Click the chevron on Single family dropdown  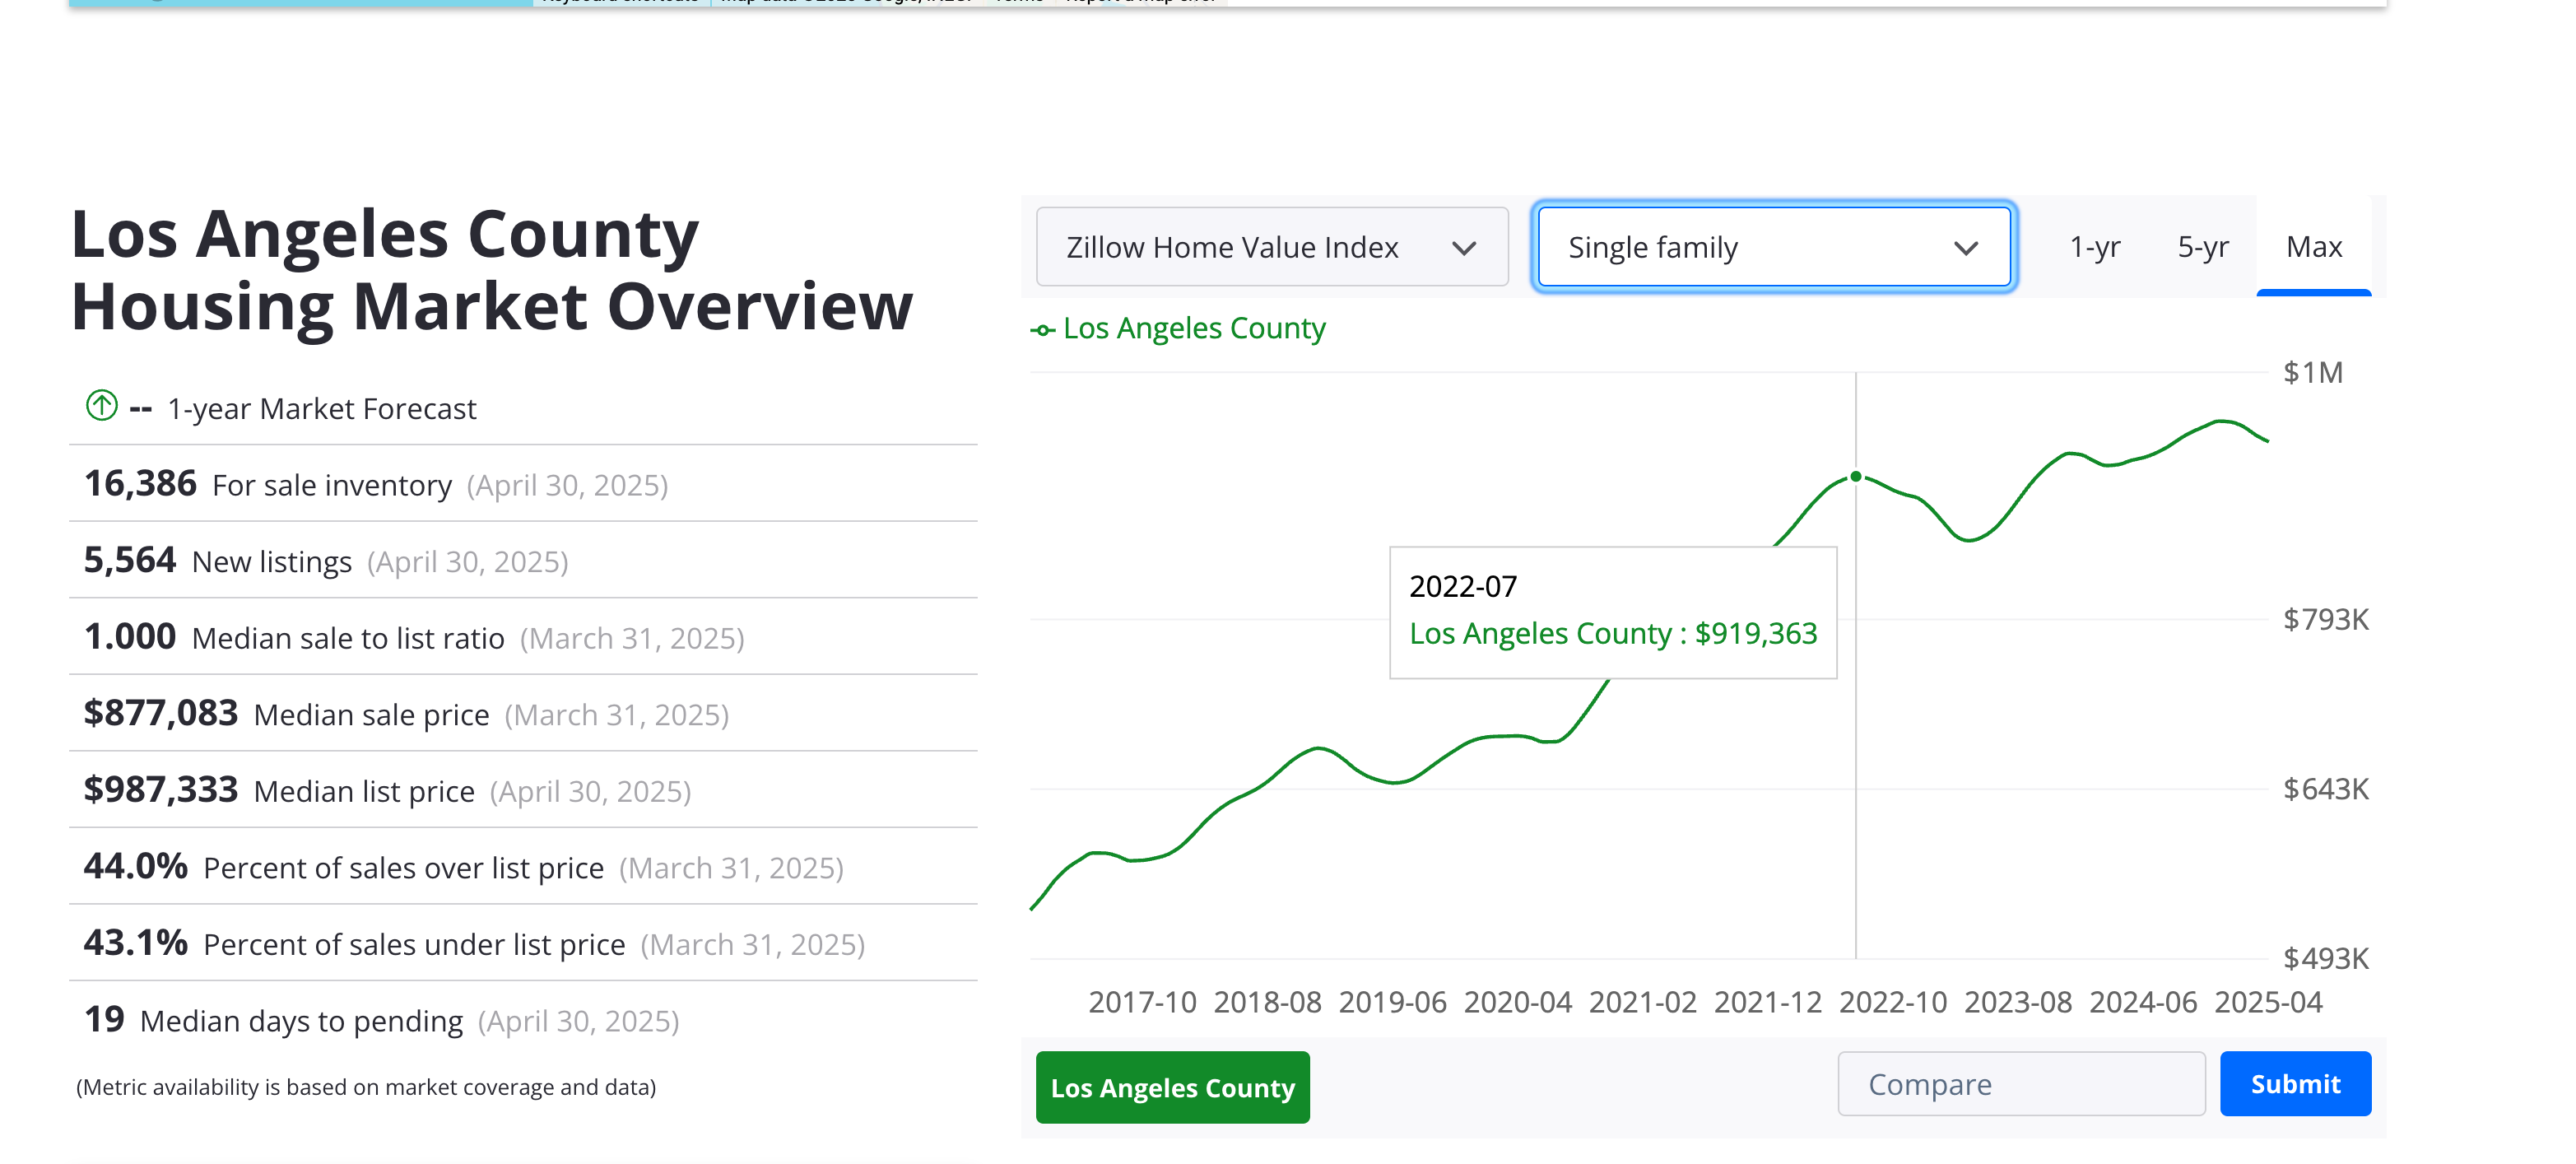(x=1965, y=248)
